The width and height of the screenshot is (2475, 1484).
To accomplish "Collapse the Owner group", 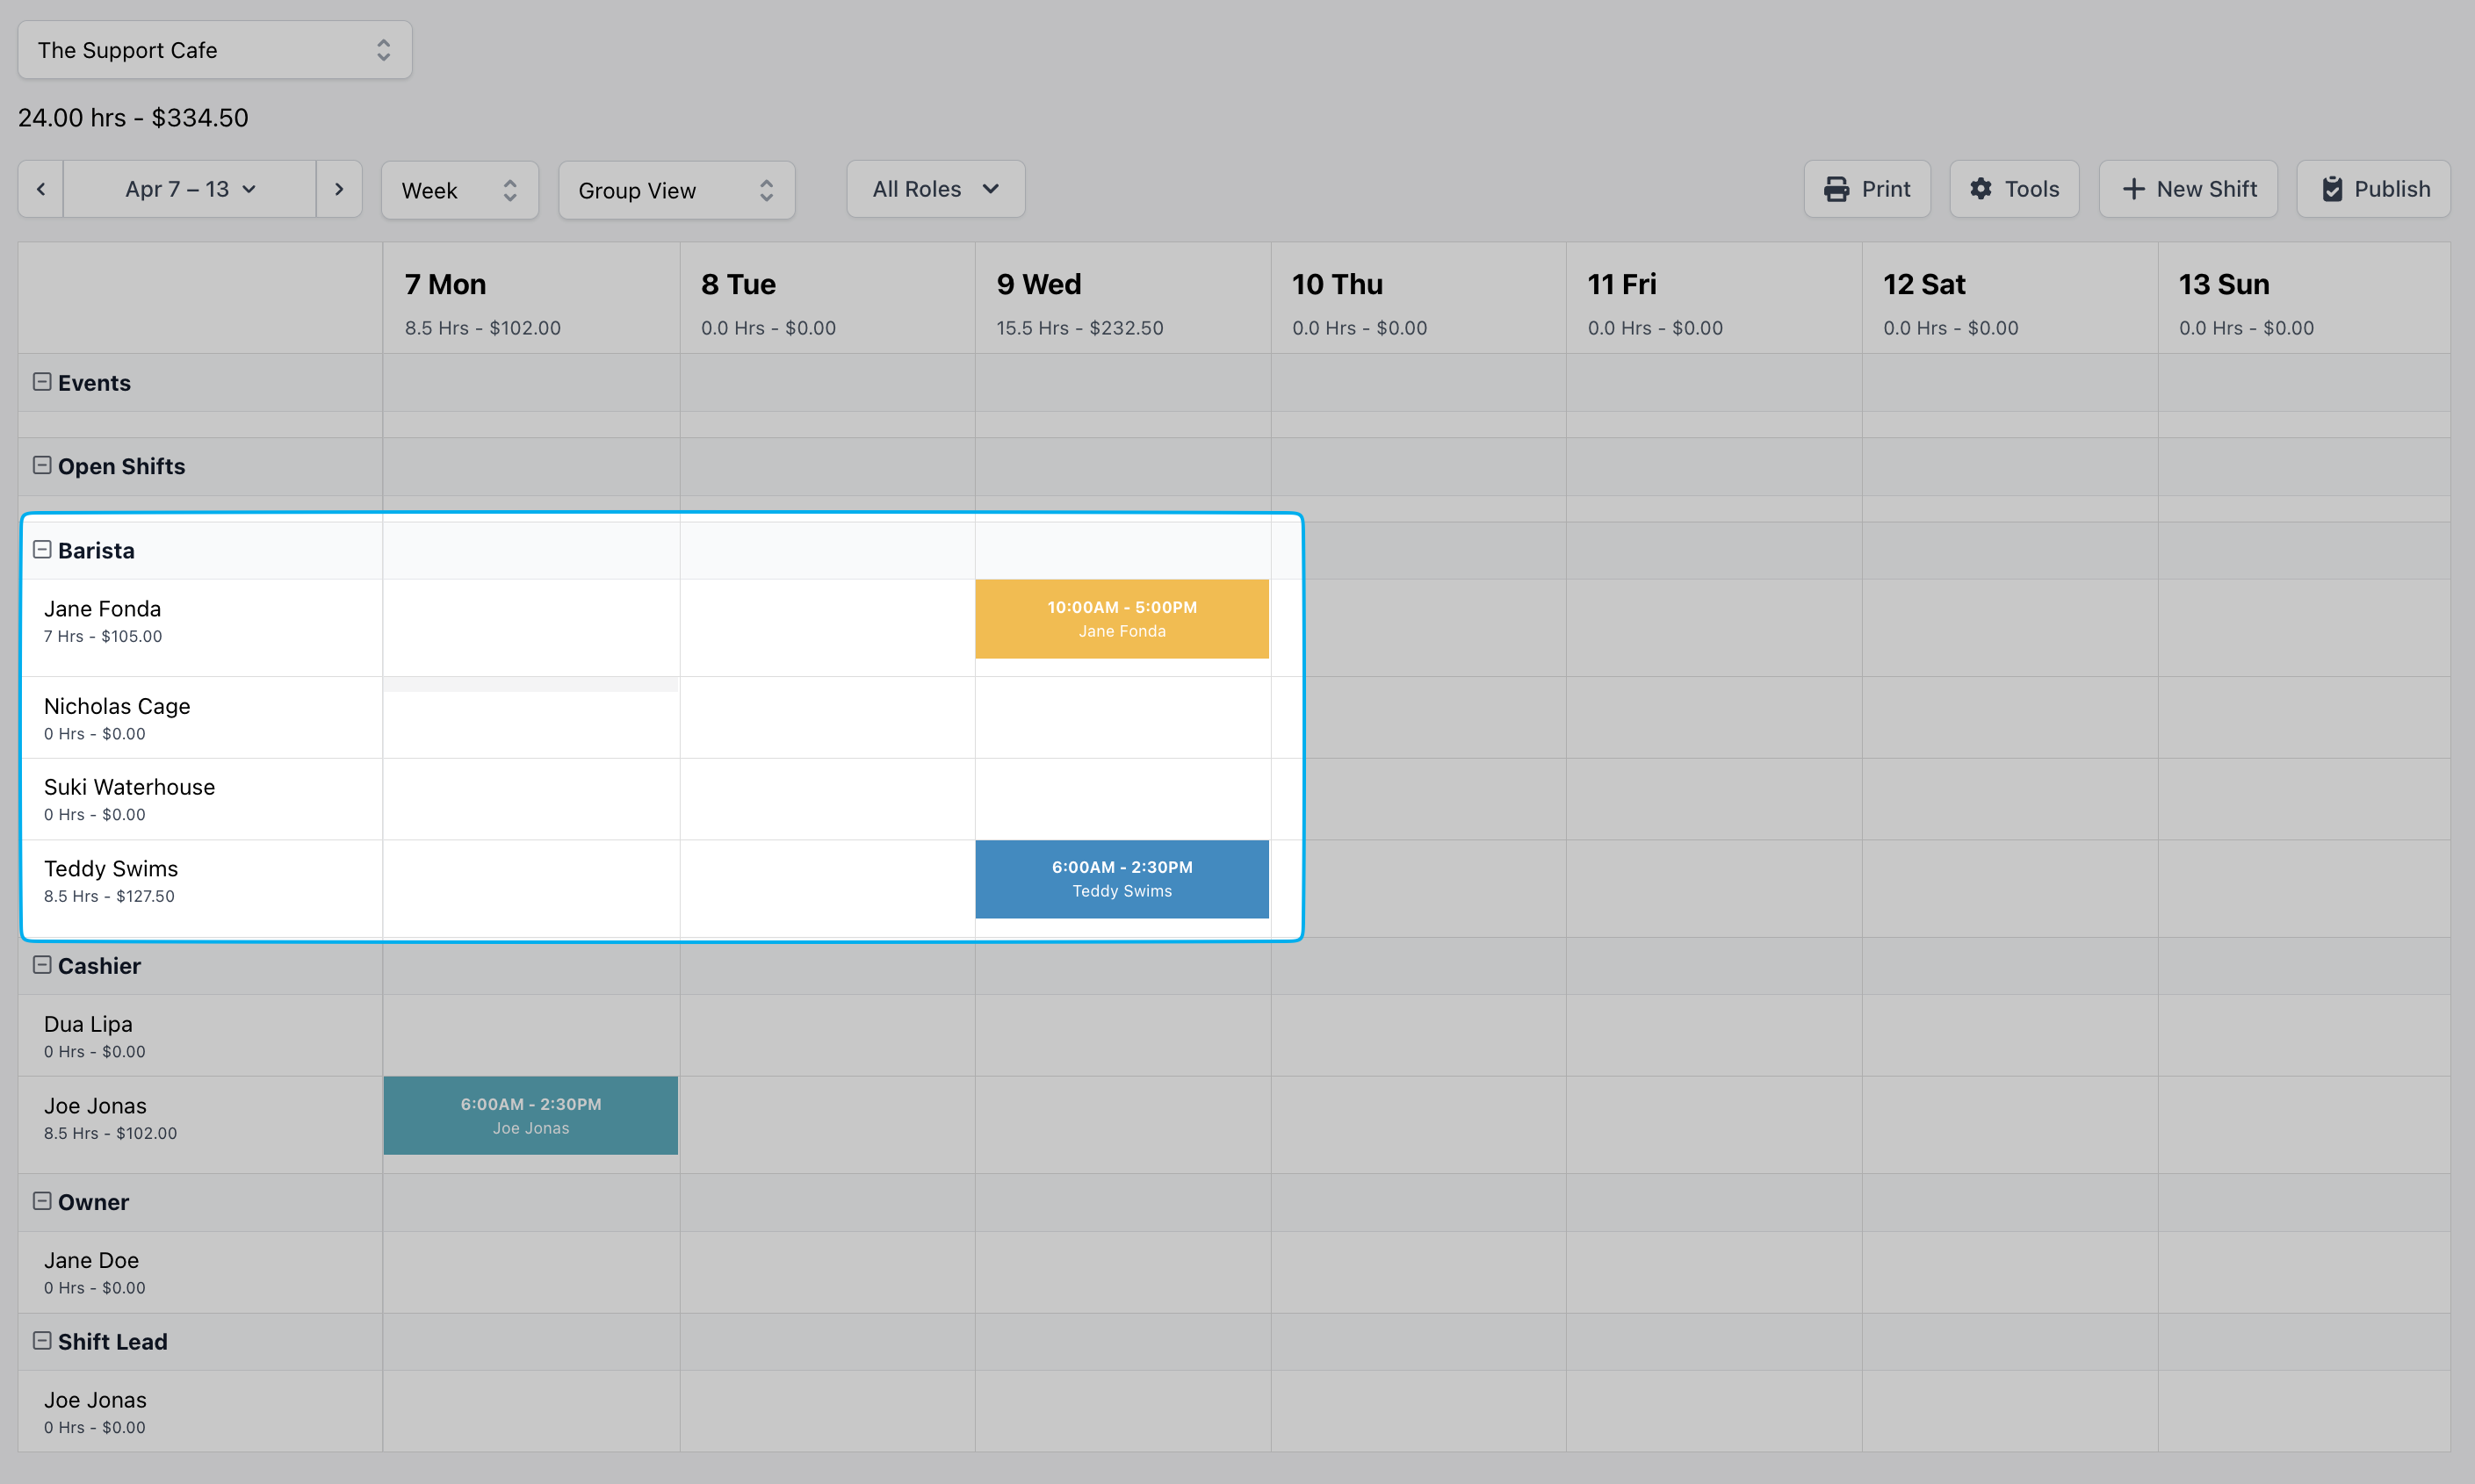I will [x=42, y=1201].
